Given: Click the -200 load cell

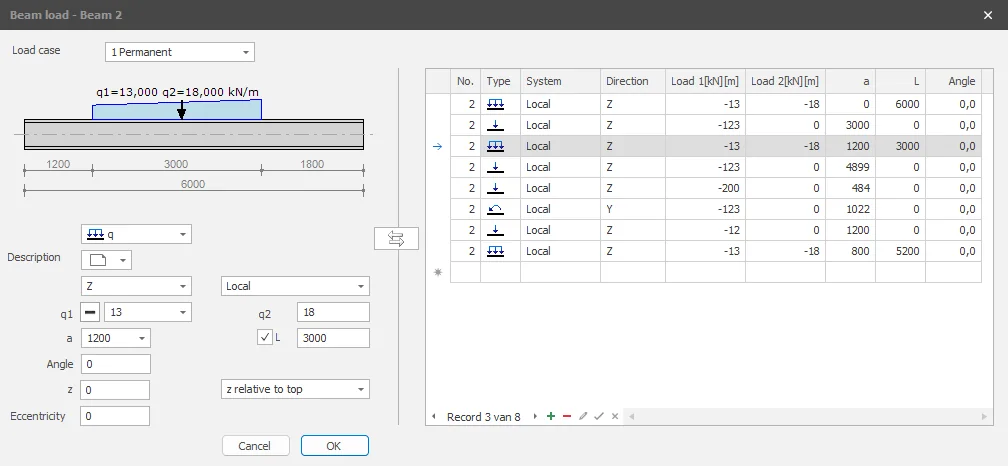Looking at the screenshot, I should [705, 188].
